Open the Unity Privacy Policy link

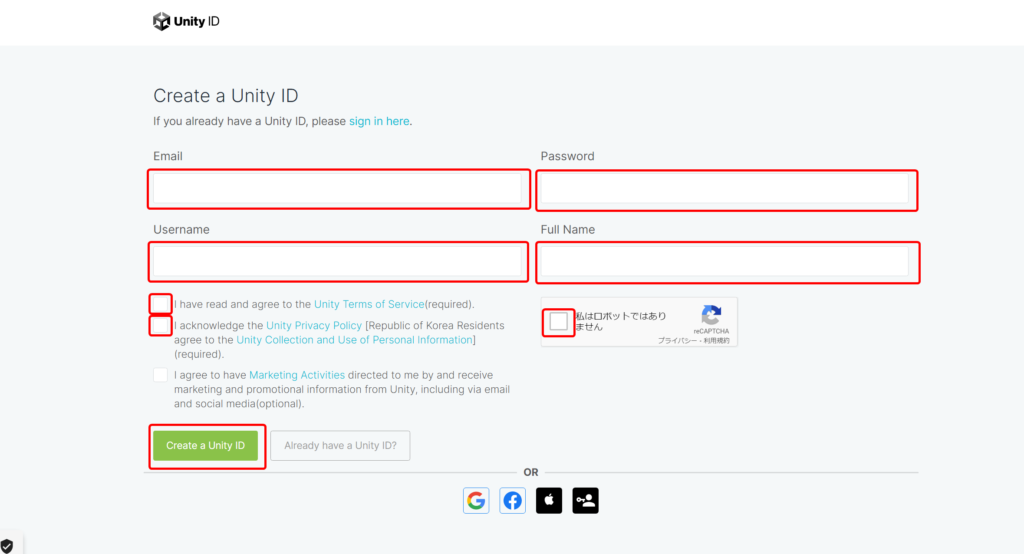[x=314, y=325]
